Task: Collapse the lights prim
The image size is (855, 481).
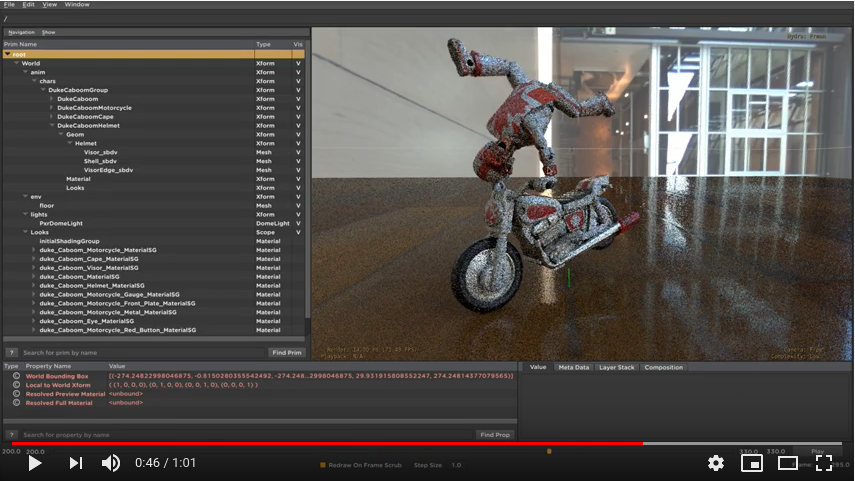Action: tap(25, 214)
